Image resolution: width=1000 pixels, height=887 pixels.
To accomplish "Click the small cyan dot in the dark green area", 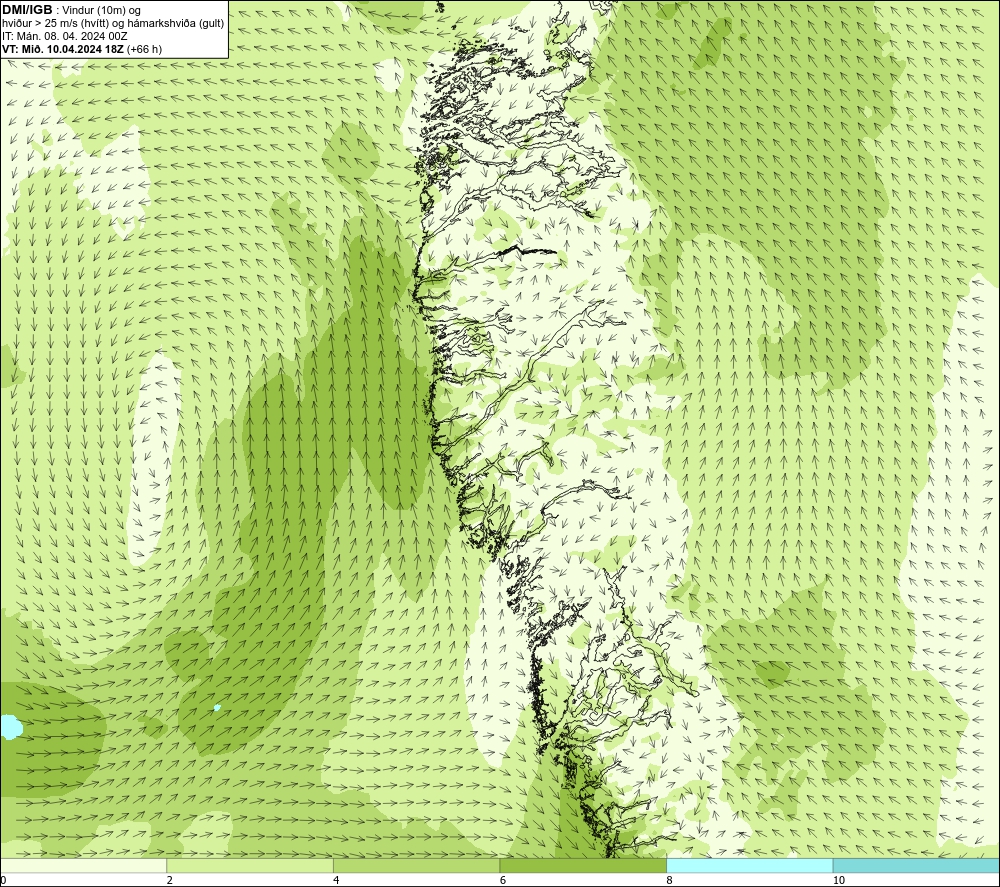I will pyautogui.click(x=217, y=708).
